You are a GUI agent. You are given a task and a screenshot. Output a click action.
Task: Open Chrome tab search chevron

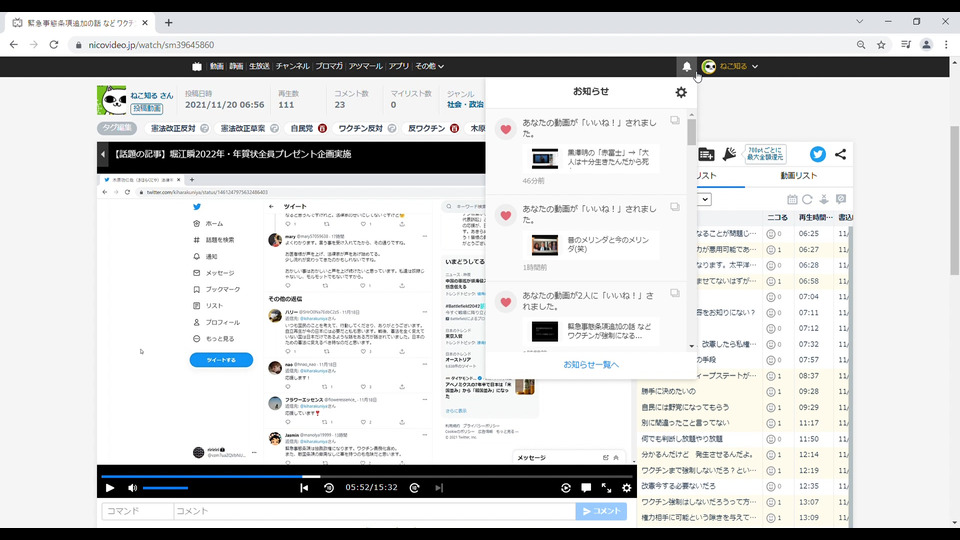(860, 21)
